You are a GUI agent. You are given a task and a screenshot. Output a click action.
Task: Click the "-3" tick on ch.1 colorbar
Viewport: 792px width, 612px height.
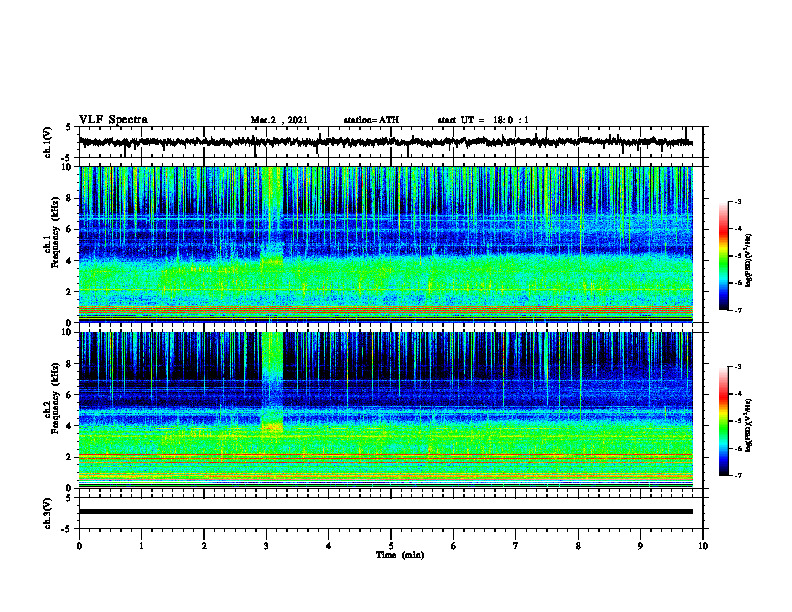click(x=737, y=202)
